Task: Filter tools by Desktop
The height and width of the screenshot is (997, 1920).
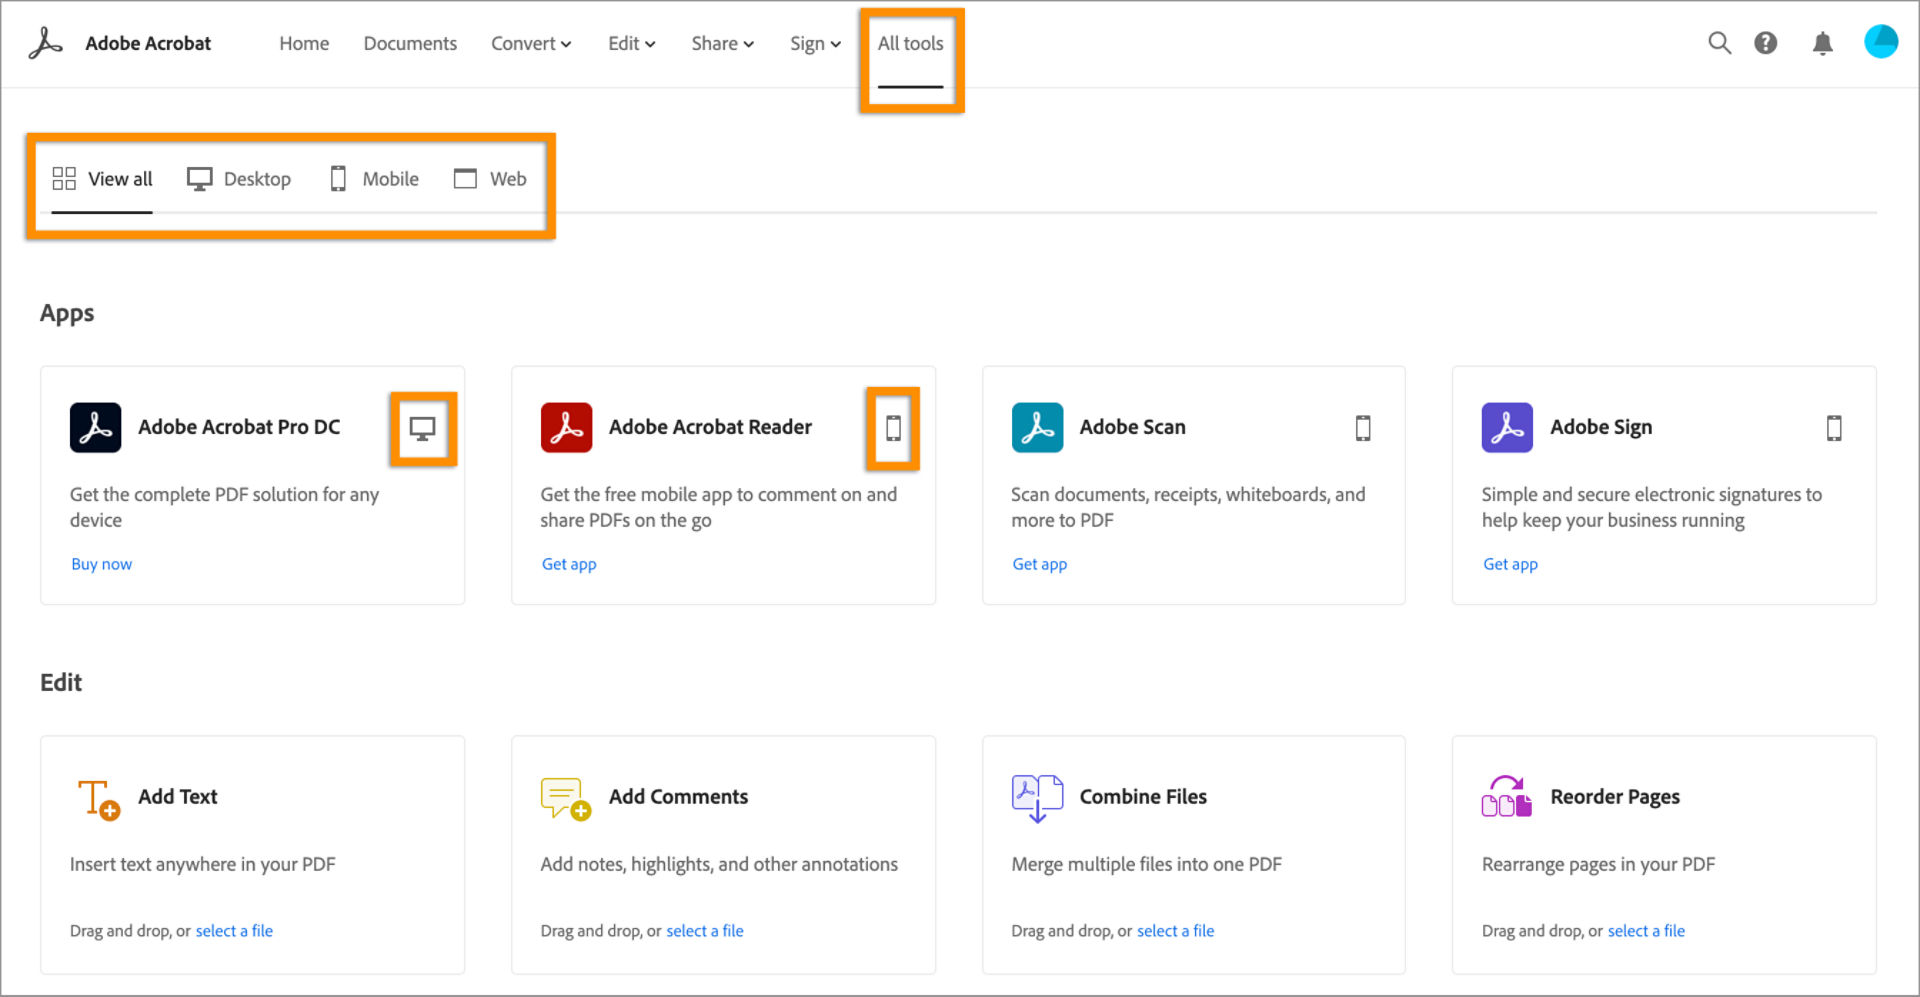Action: click(x=239, y=179)
